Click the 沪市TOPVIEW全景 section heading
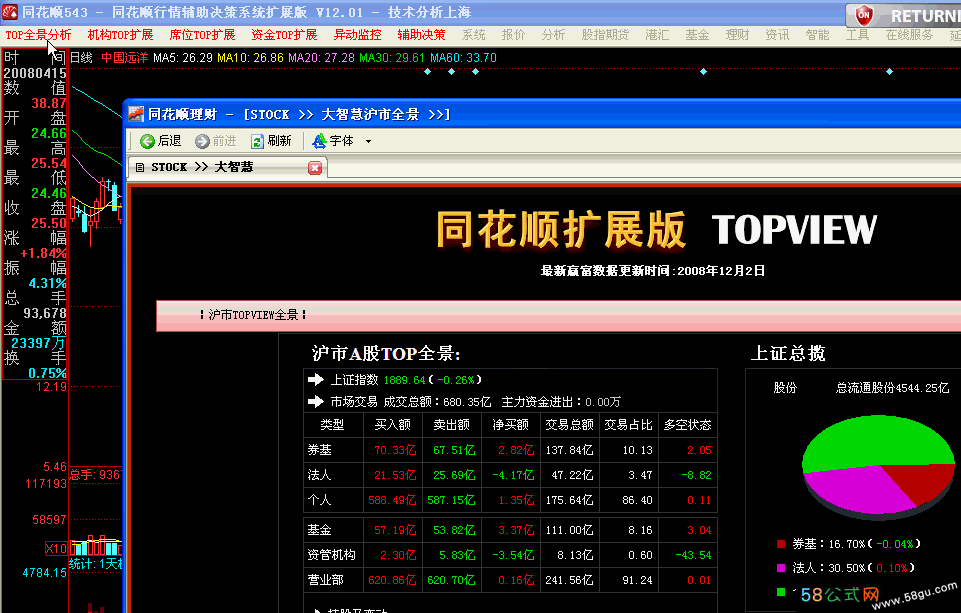Image resolution: width=961 pixels, height=613 pixels. 253,315
